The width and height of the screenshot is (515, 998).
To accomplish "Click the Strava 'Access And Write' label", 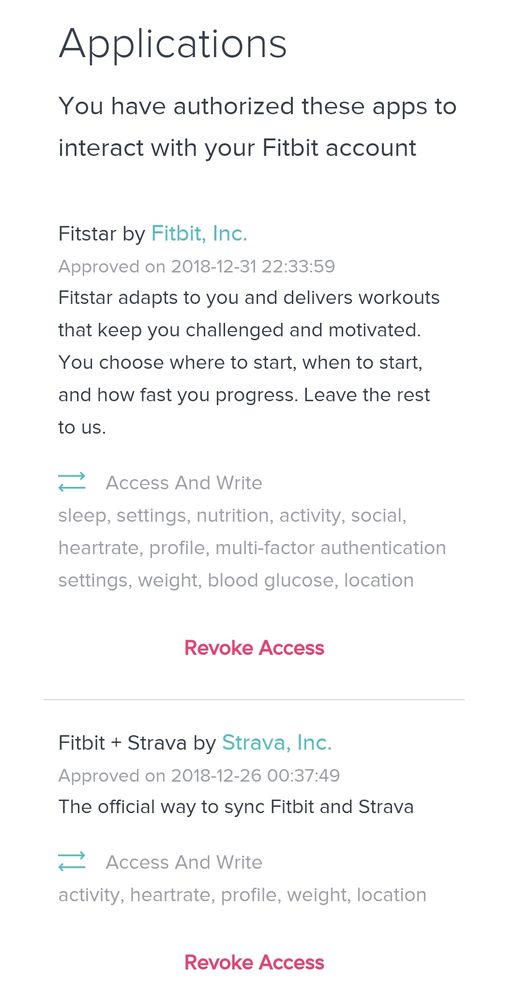I will [184, 862].
